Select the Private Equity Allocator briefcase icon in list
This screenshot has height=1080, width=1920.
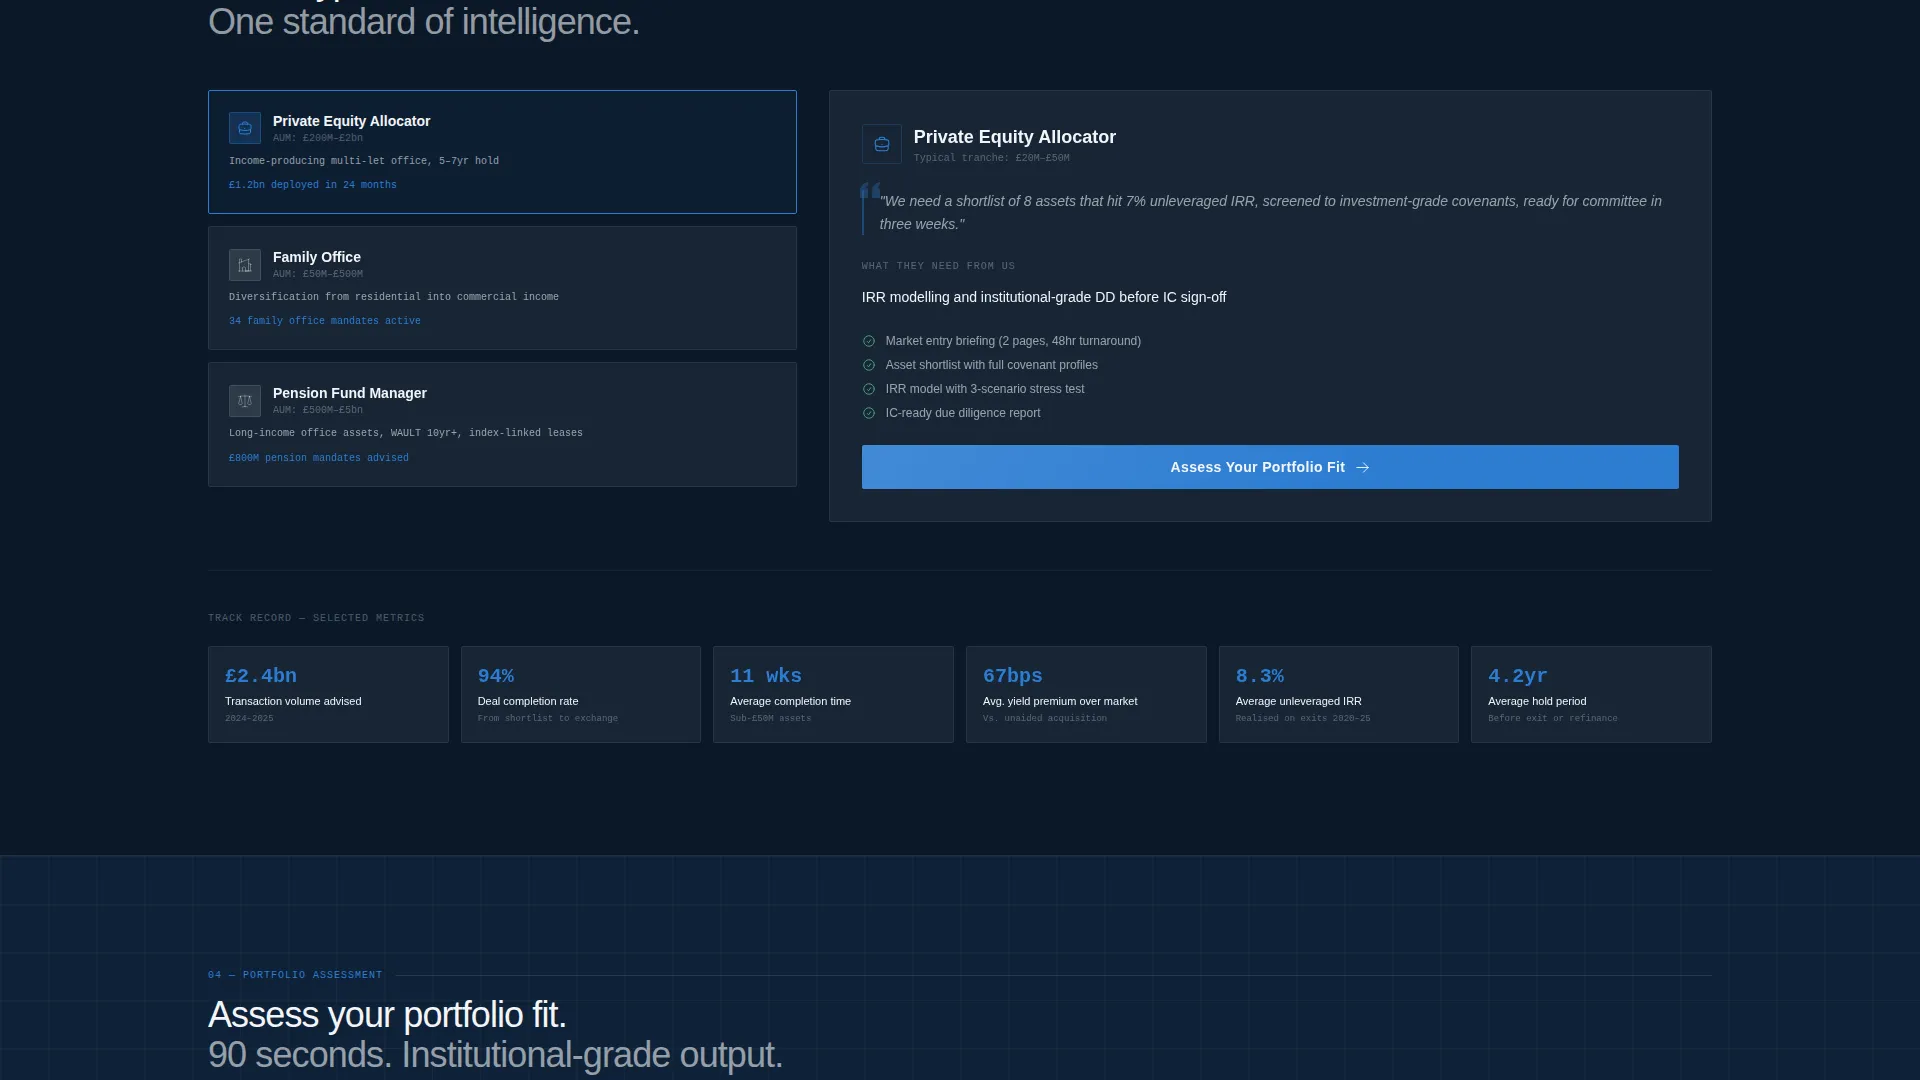245,128
